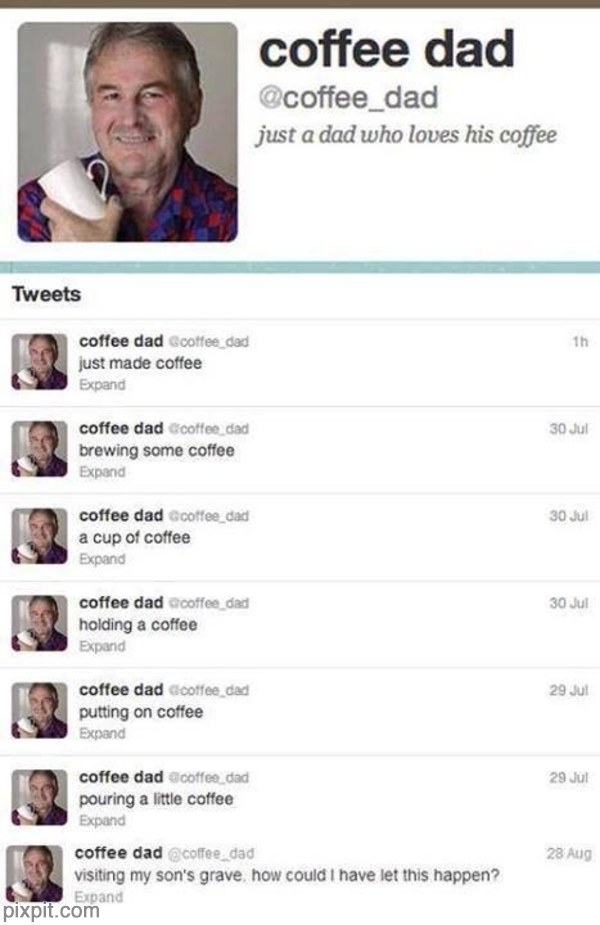Image resolution: width=600 pixels, height=925 pixels.
Task: Click the avatar beside 'just made coffee' tweet
Action: 40,362
